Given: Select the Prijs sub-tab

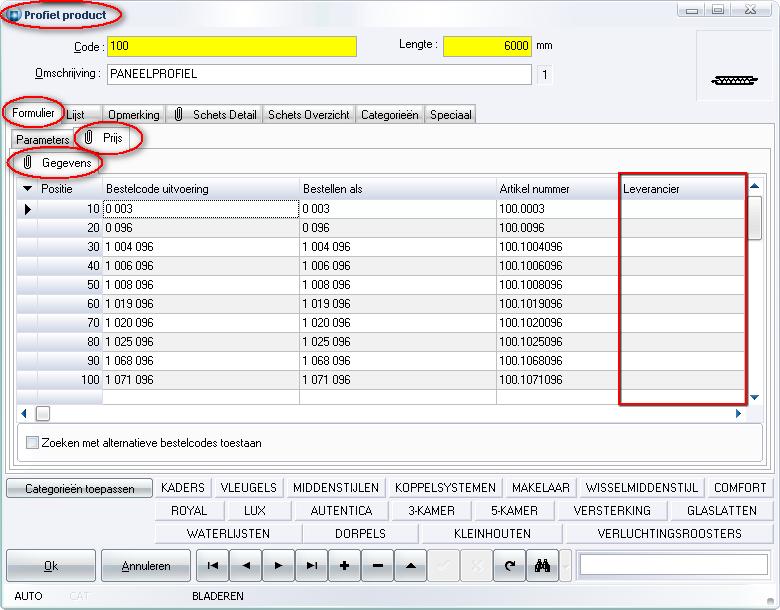Looking at the screenshot, I should click(x=105, y=138).
